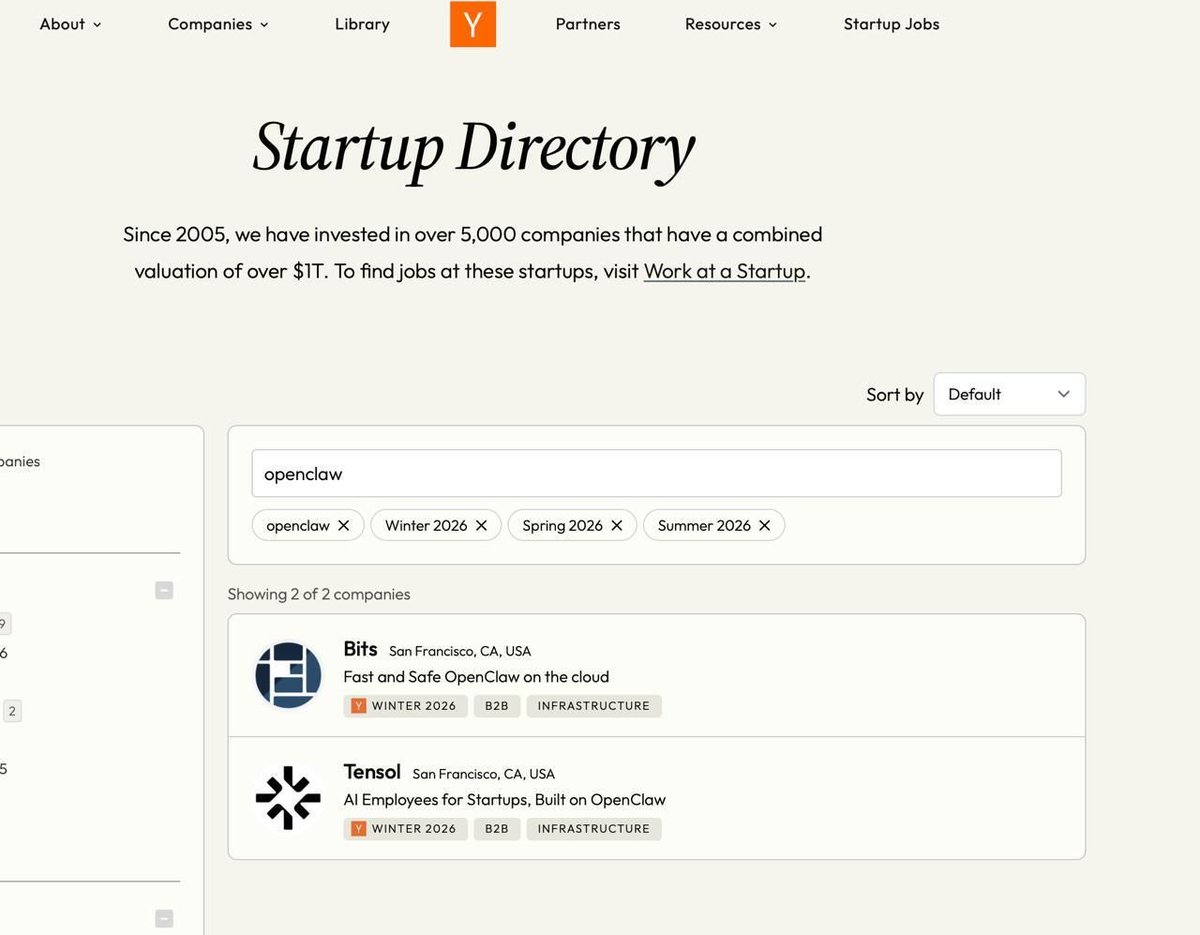Click the Infrastructure tag on Bits
Screen dimensions: 1200x935
[594, 706]
